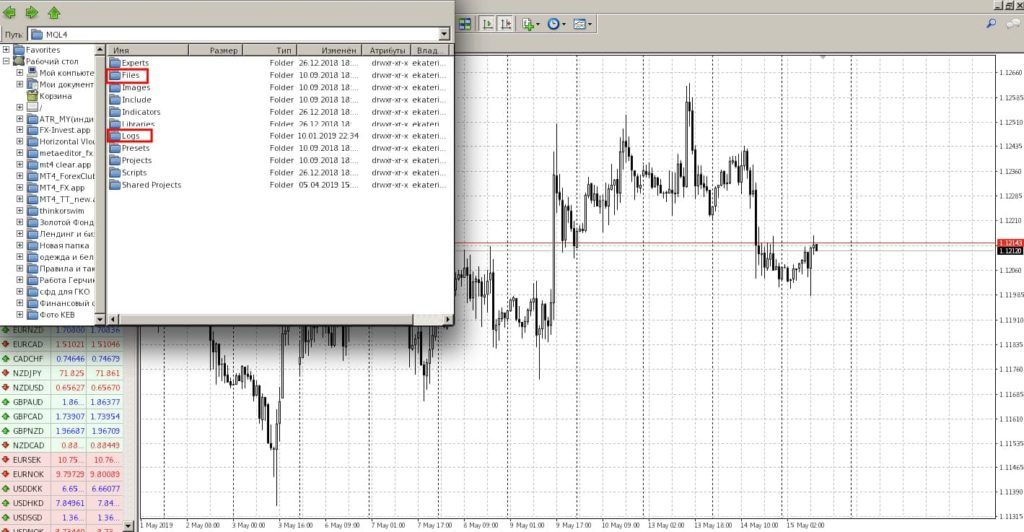
Task: Click the chart auto-scroll toolbar icon
Action: (x=485, y=23)
